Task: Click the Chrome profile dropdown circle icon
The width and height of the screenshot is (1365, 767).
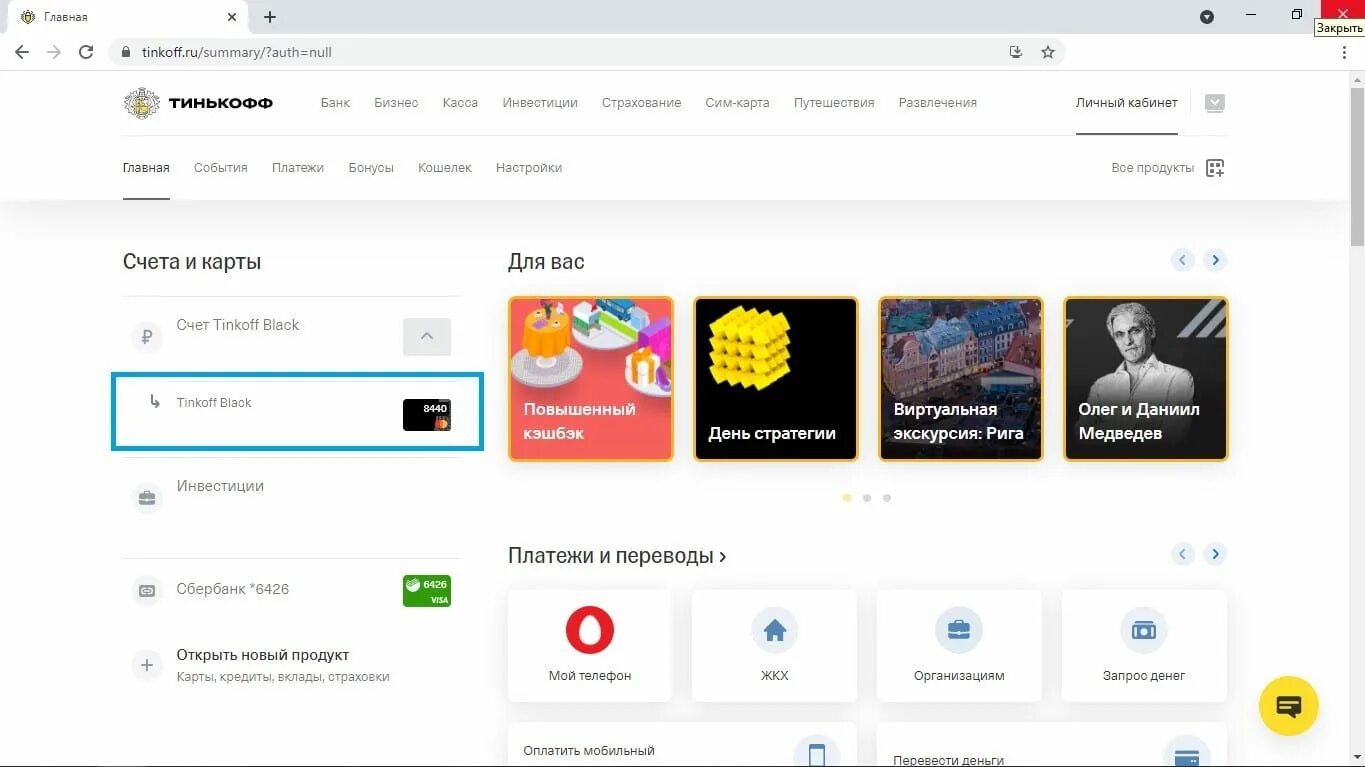Action: pos(1207,17)
